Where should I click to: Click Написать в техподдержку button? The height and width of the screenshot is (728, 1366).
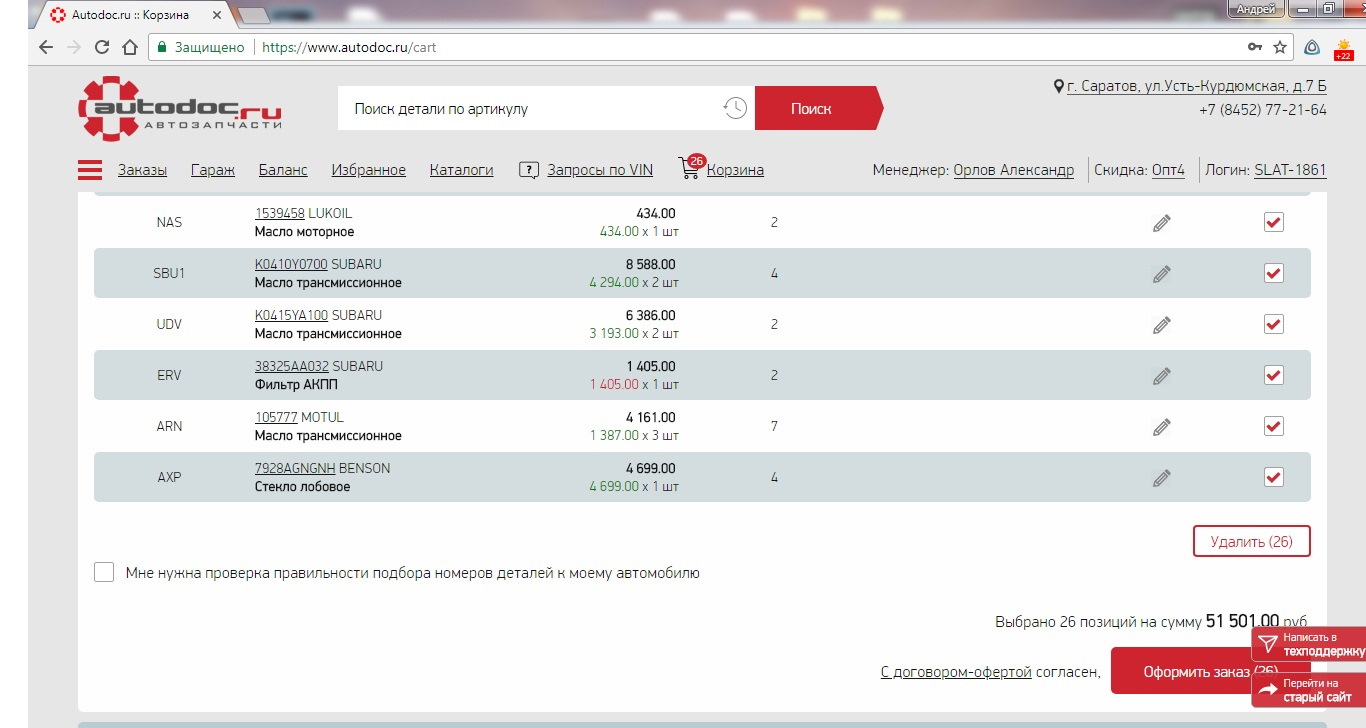pyautogui.click(x=1309, y=644)
